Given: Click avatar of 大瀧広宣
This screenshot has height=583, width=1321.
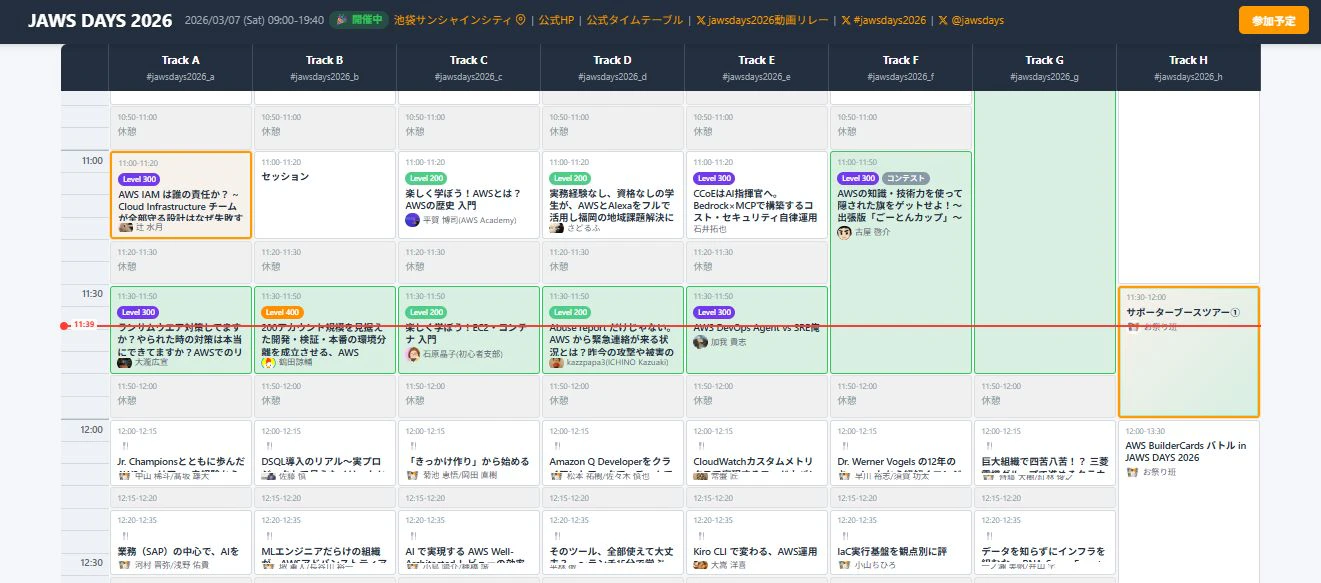Looking at the screenshot, I should click(x=125, y=362).
